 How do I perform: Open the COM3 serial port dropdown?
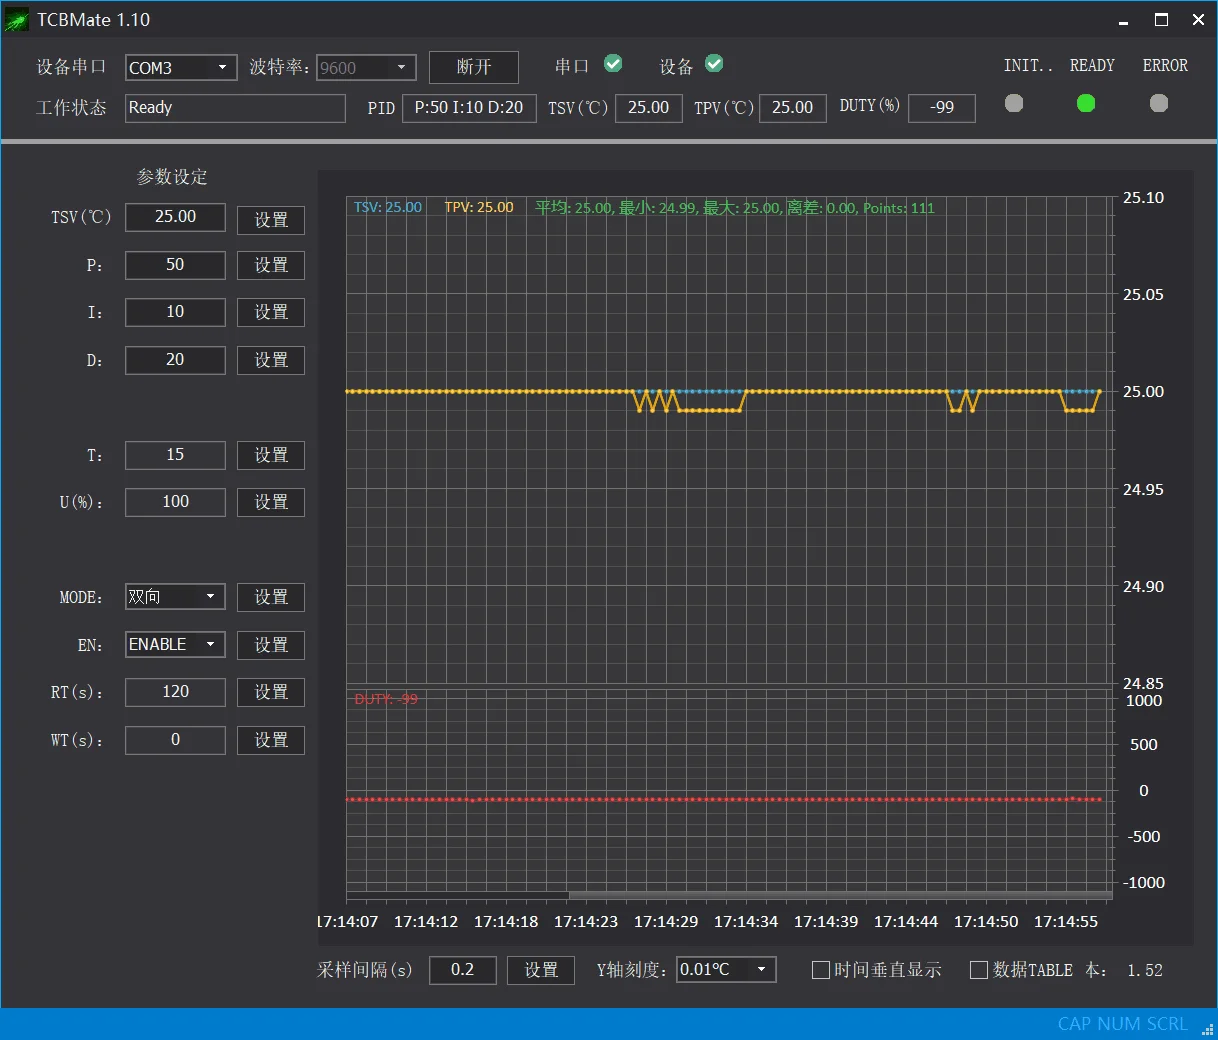click(x=222, y=67)
